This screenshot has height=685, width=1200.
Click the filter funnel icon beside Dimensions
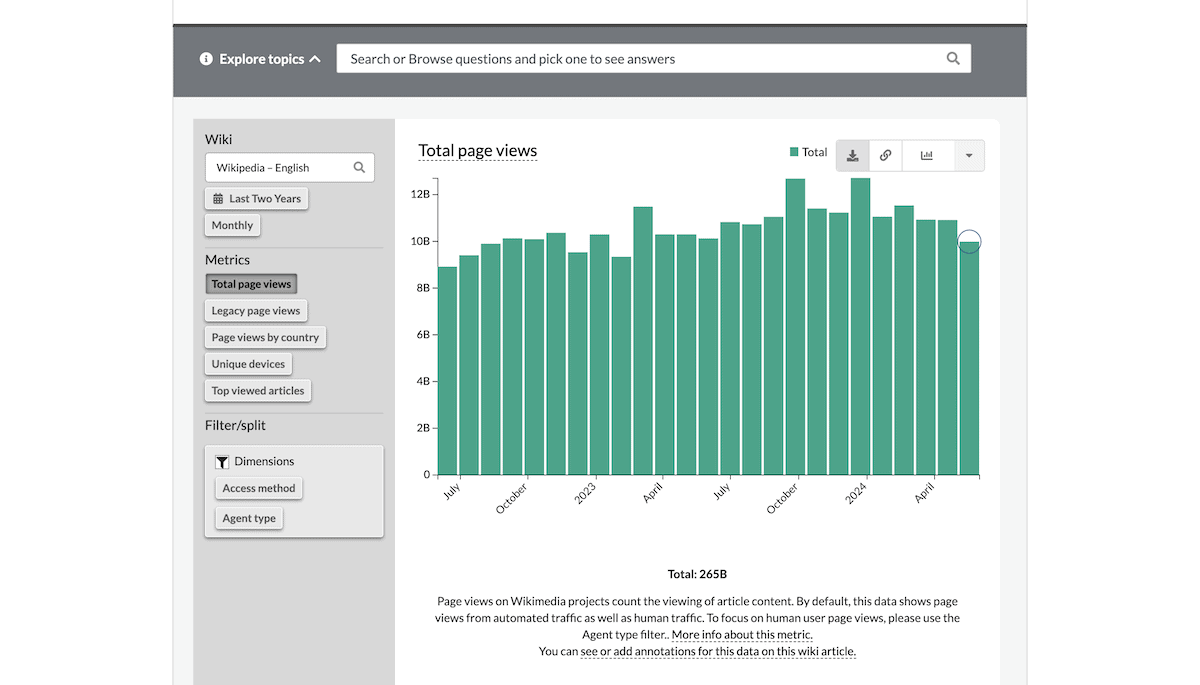(222, 461)
